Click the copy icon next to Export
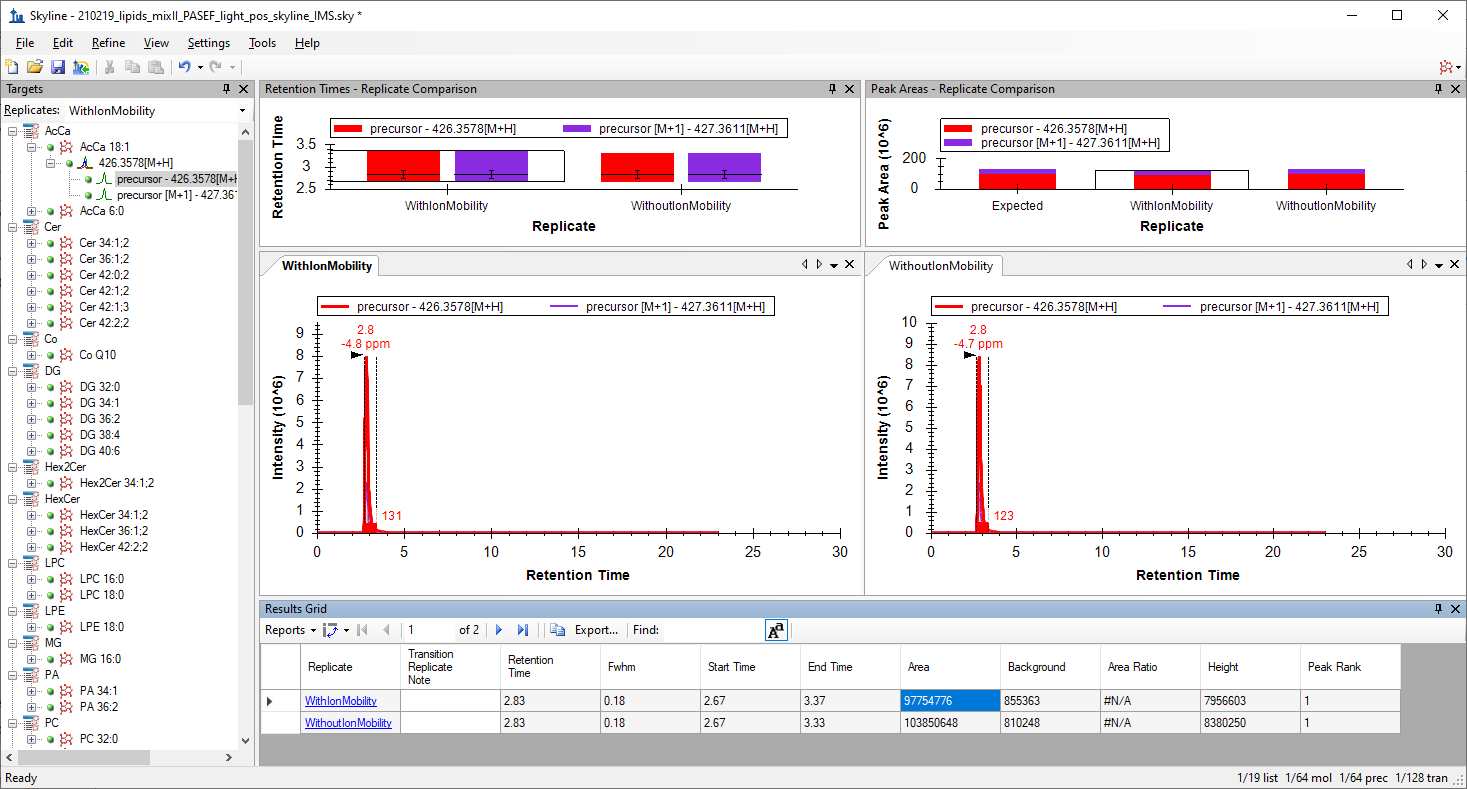This screenshot has height=789, width=1467. [x=558, y=630]
